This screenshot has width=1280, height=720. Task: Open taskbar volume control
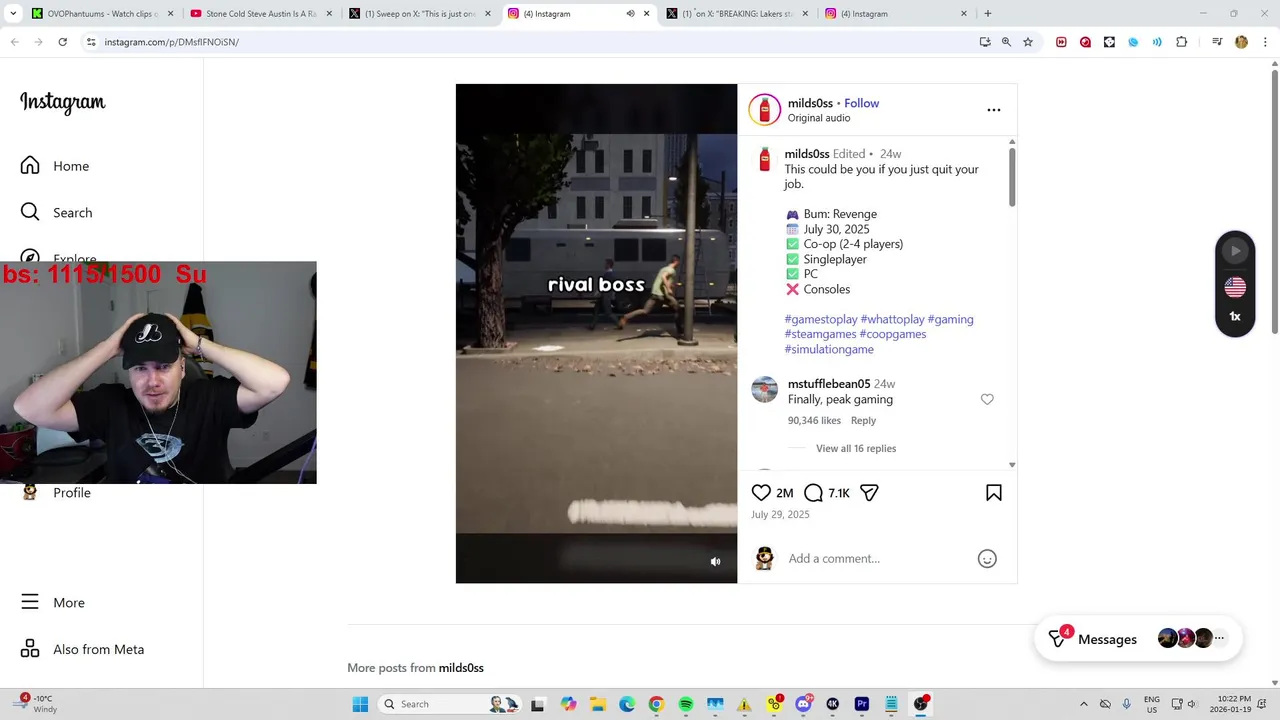pyautogui.click(x=1192, y=704)
